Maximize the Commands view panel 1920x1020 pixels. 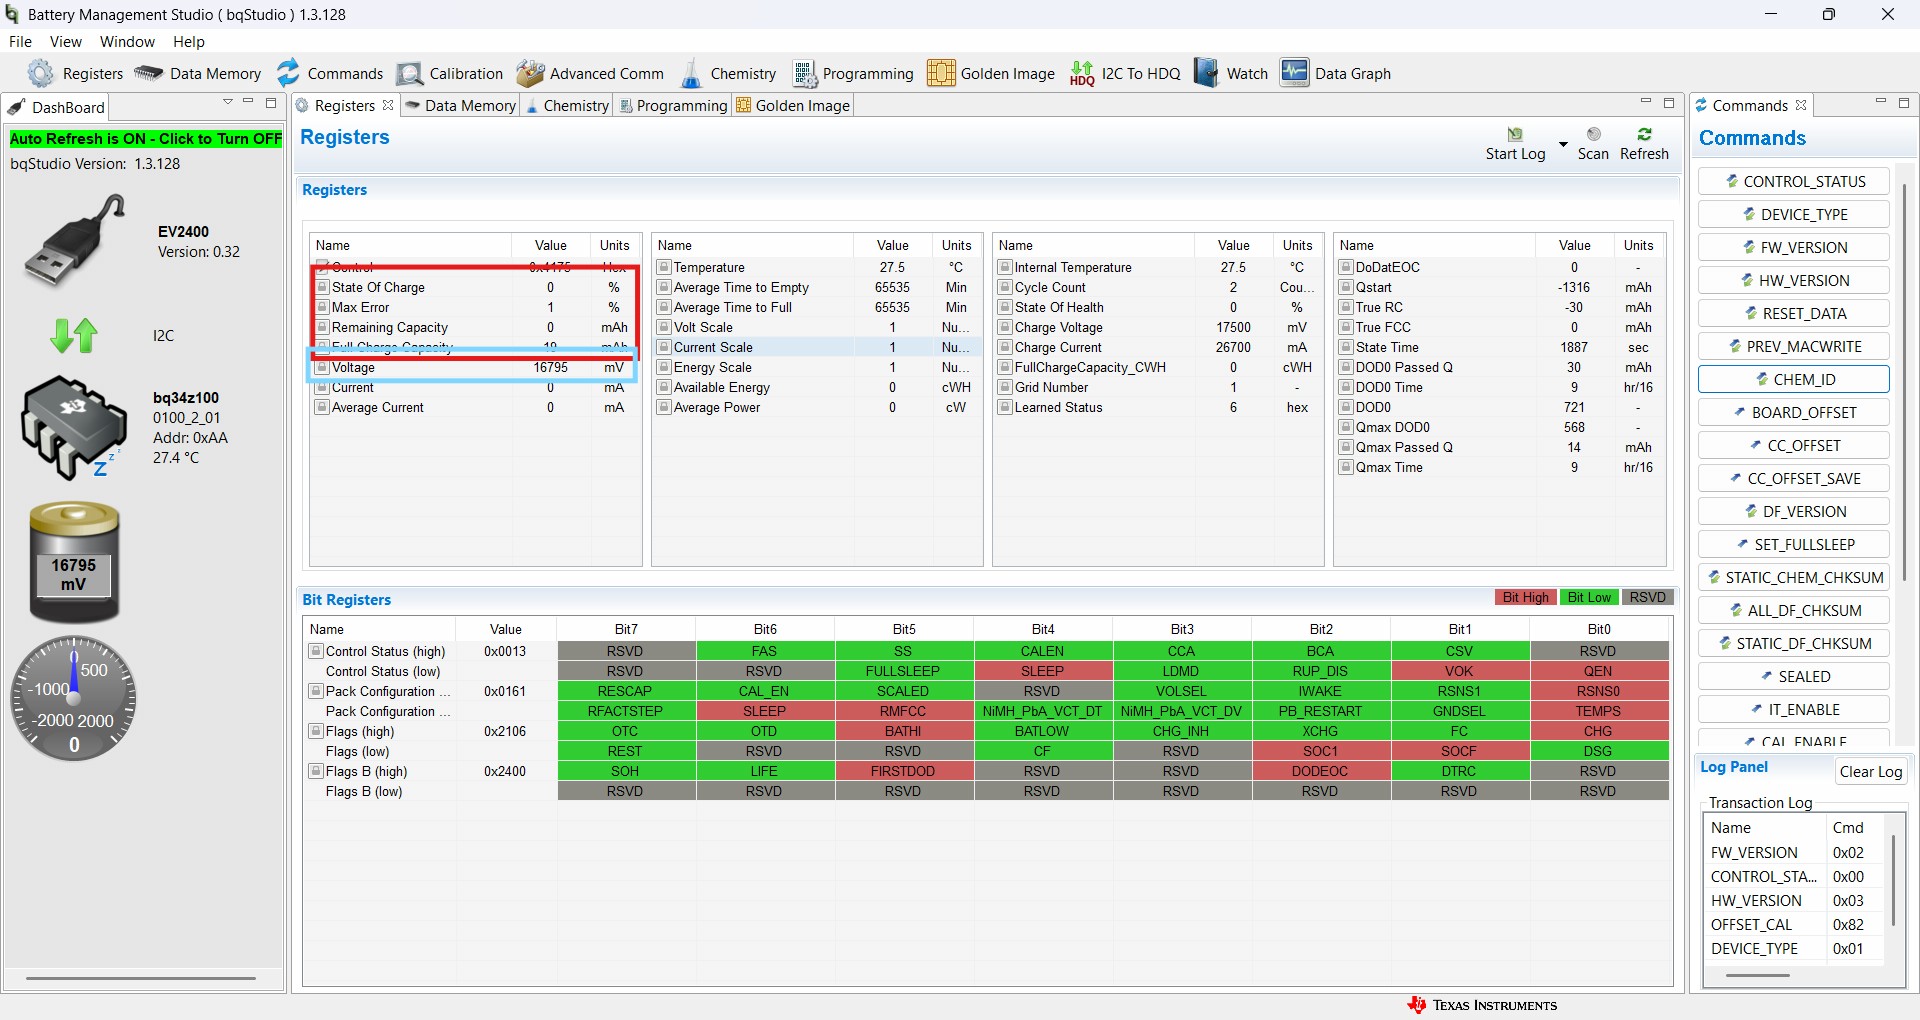(x=1904, y=103)
